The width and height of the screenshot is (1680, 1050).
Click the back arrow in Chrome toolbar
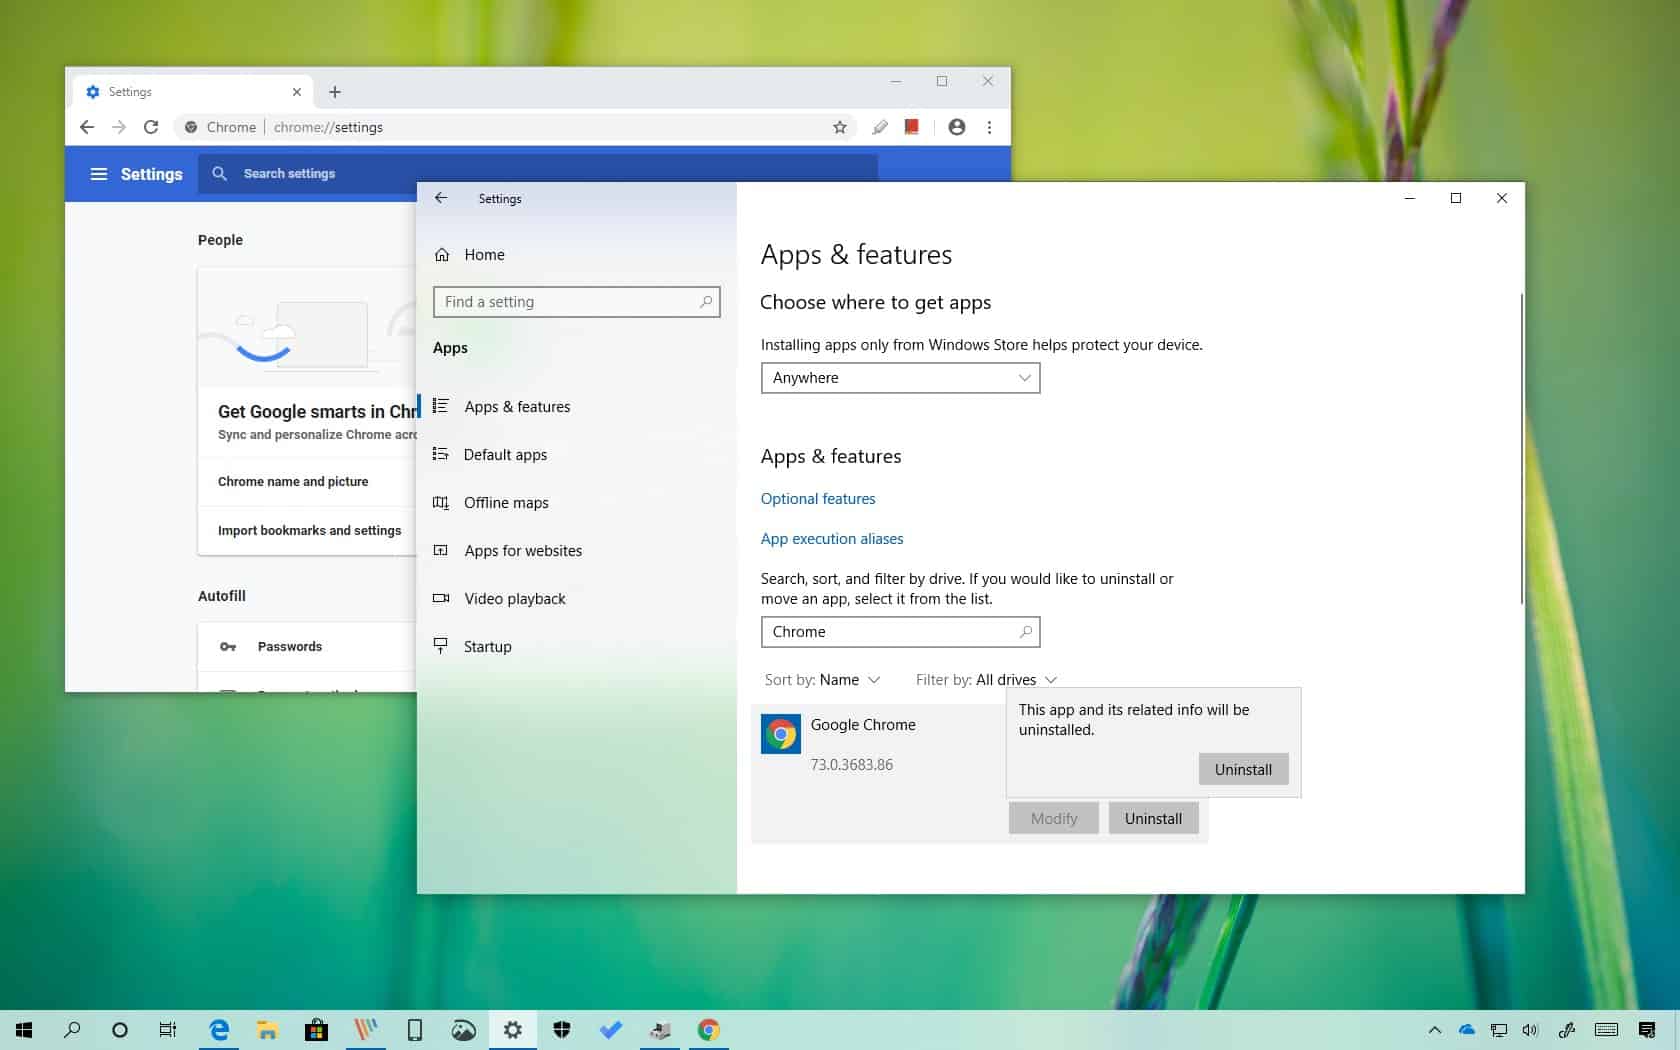87,127
